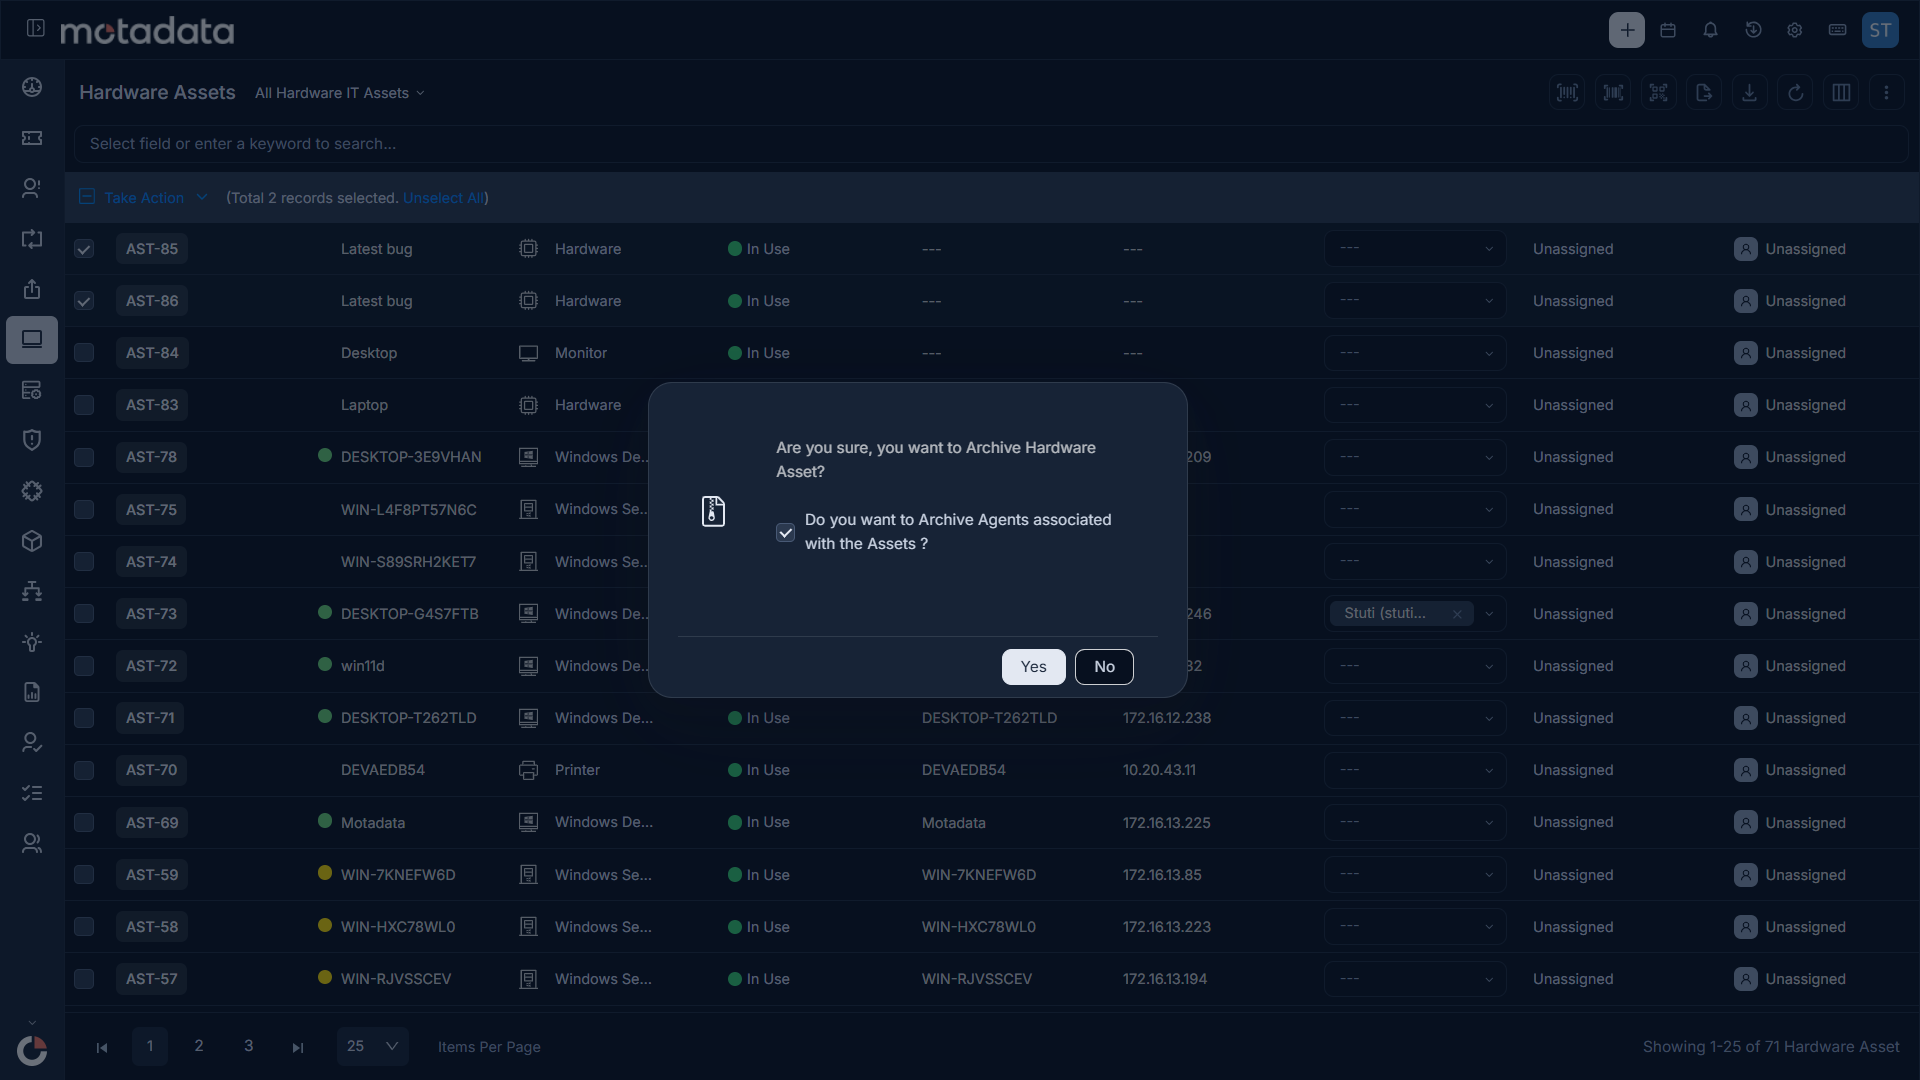
Task: Click Yes to archive hardware assets
Action: click(x=1033, y=667)
